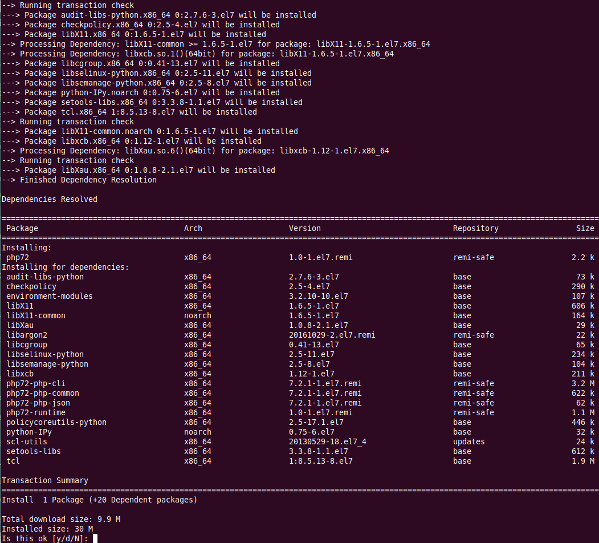Select 'php72-php-common' package name

point(42,393)
